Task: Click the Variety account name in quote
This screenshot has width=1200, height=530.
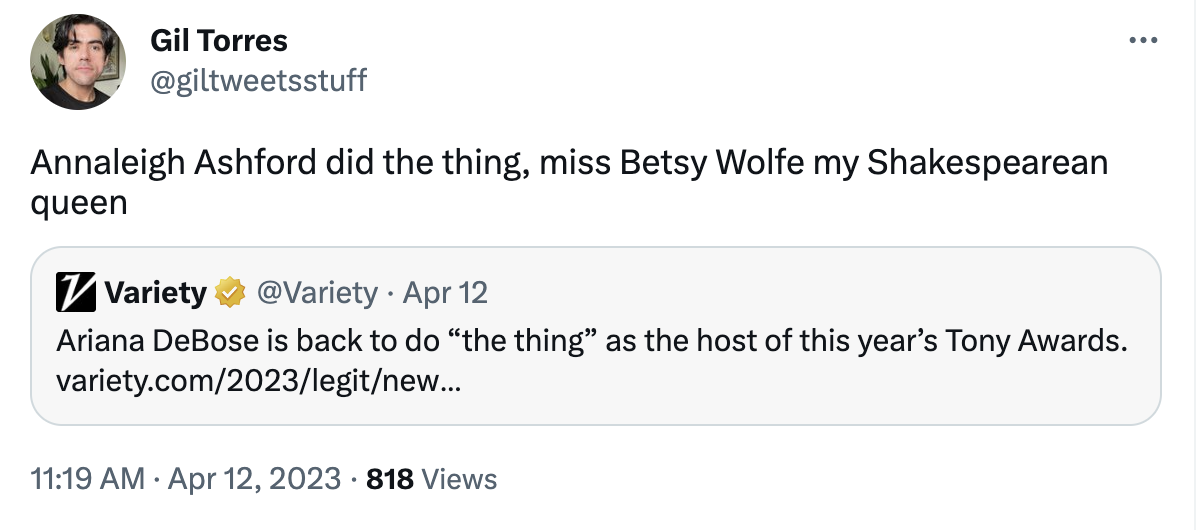Action: click(x=155, y=293)
